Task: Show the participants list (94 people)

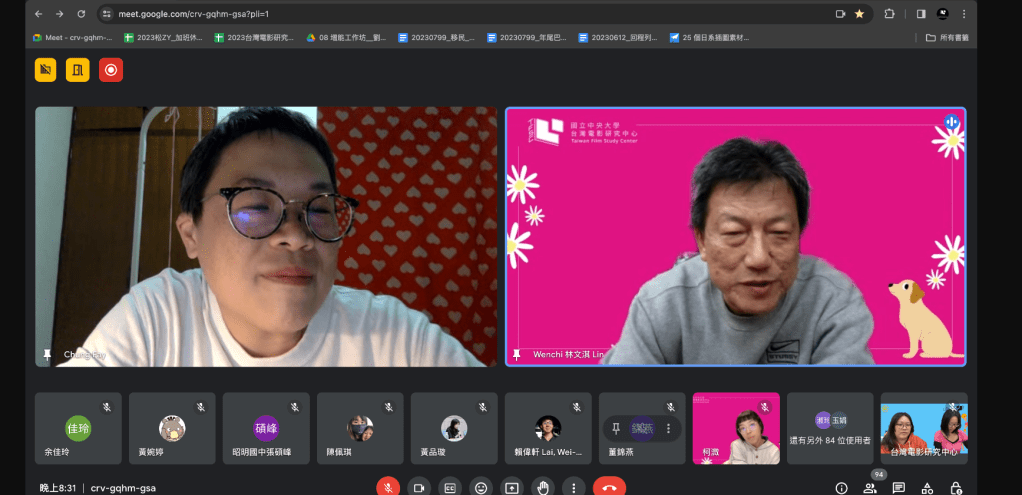Action: [870, 488]
